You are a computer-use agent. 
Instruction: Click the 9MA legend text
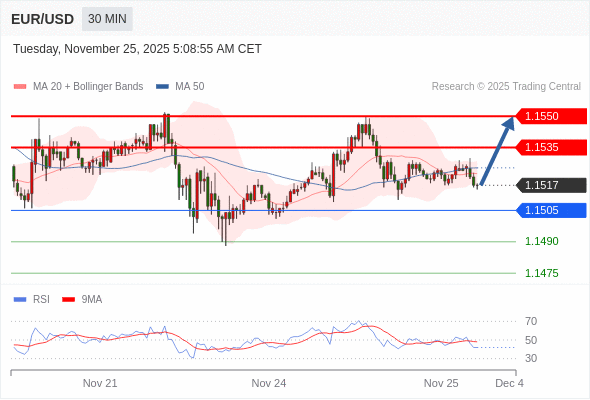[x=92, y=300]
